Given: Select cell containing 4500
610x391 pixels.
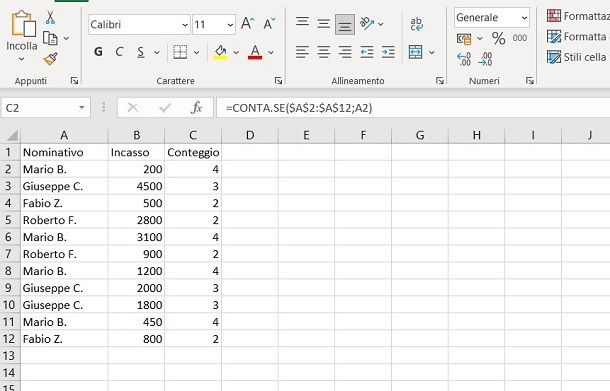Looking at the screenshot, I should pos(136,186).
